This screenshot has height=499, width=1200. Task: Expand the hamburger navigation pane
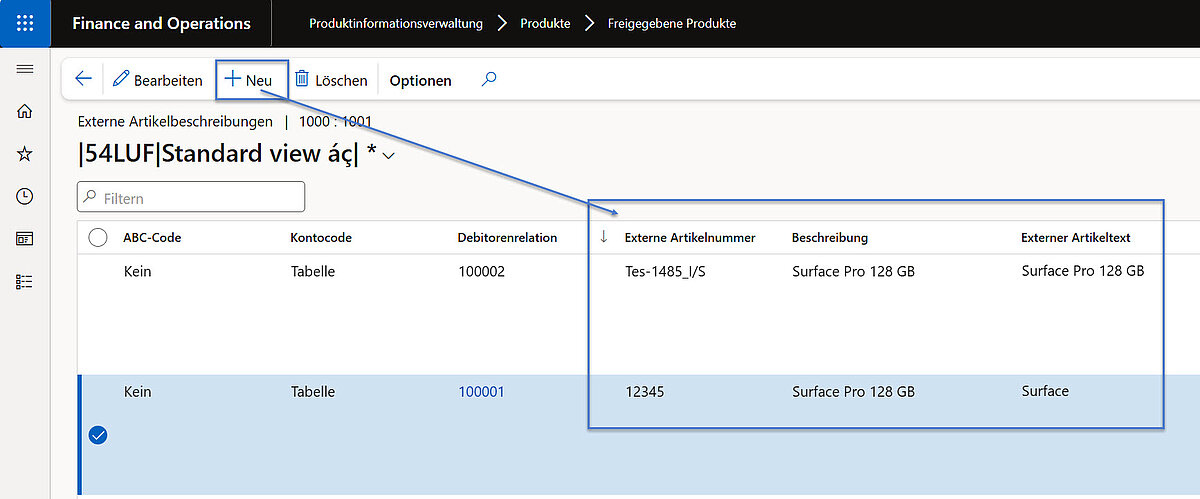coord(25,69)
